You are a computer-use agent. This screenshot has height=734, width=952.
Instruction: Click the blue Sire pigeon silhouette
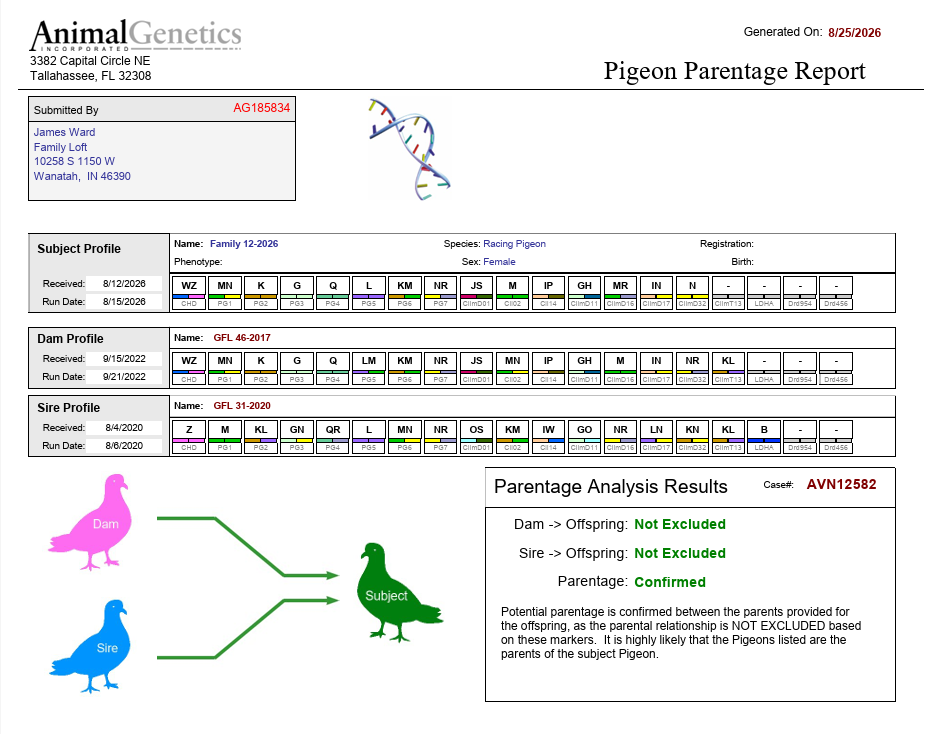91,646
